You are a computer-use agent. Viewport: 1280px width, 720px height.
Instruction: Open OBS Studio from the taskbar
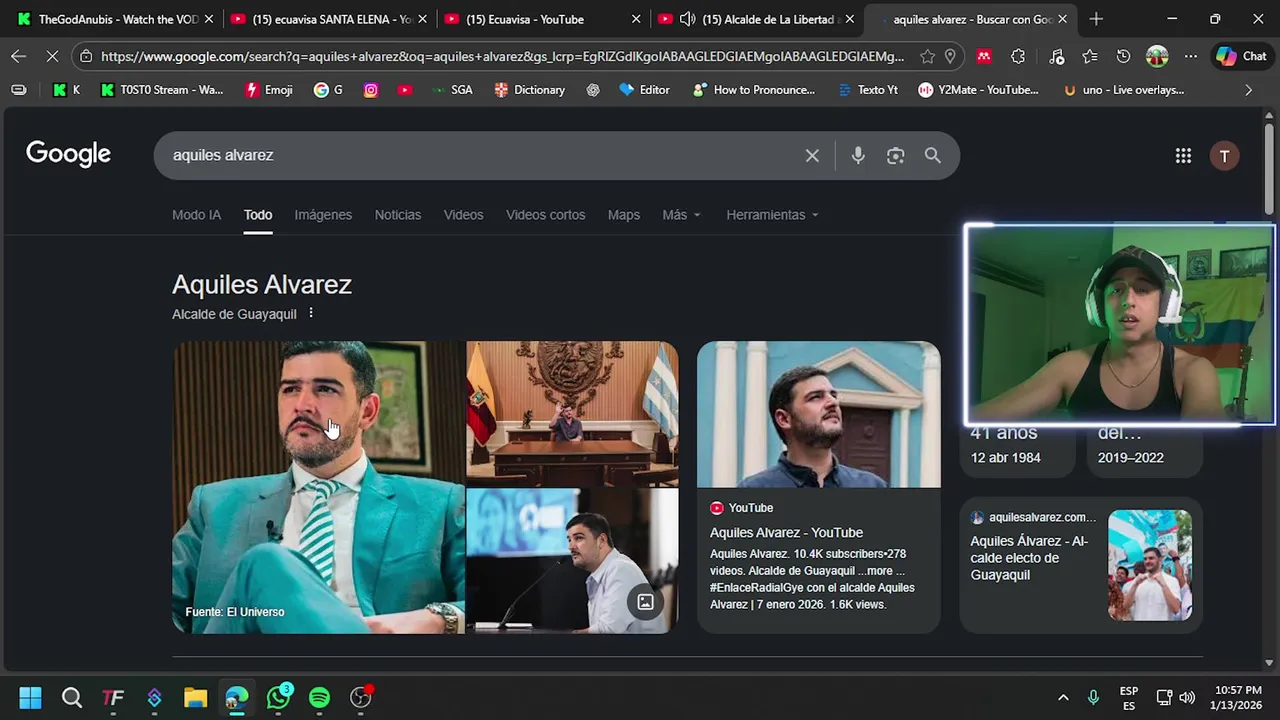[361, 698]
